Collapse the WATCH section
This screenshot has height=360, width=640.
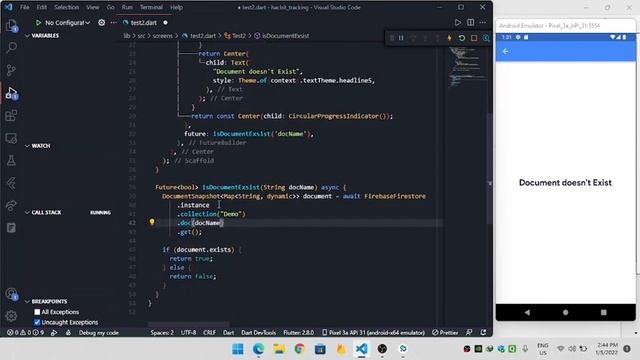[x=38, y=146]
